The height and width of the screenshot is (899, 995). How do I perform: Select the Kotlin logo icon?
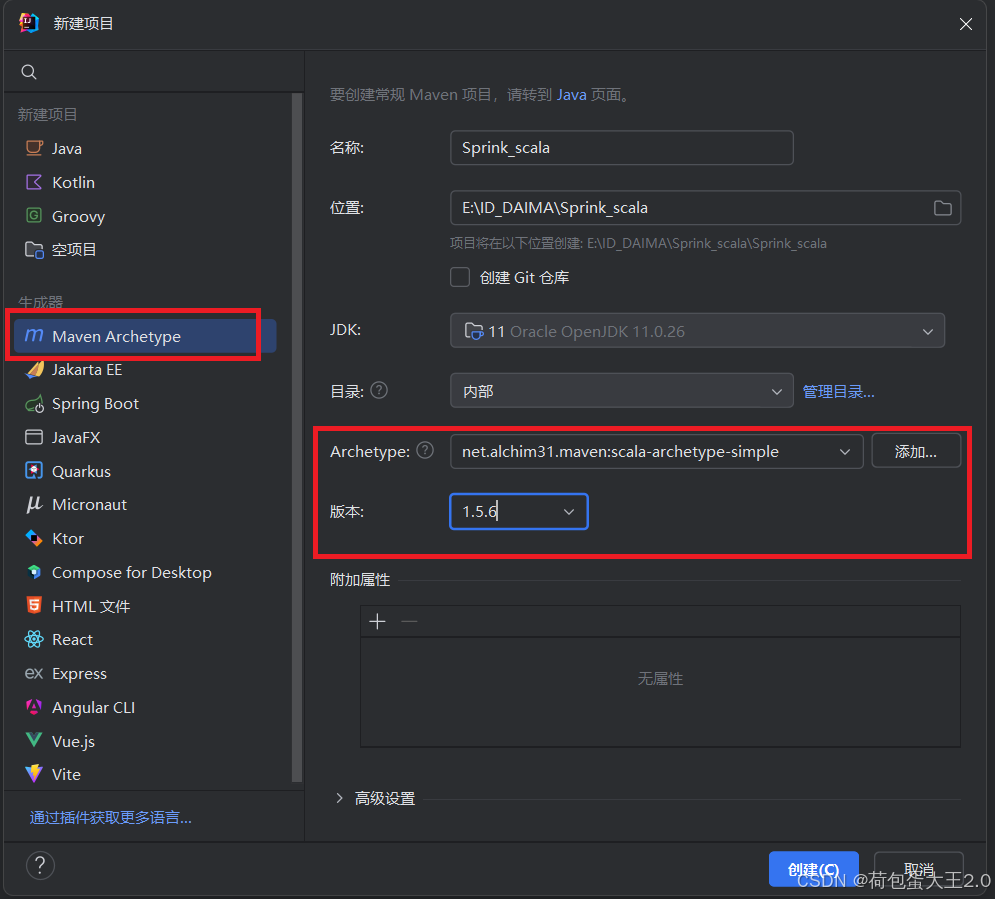click(x=34, y=182)
